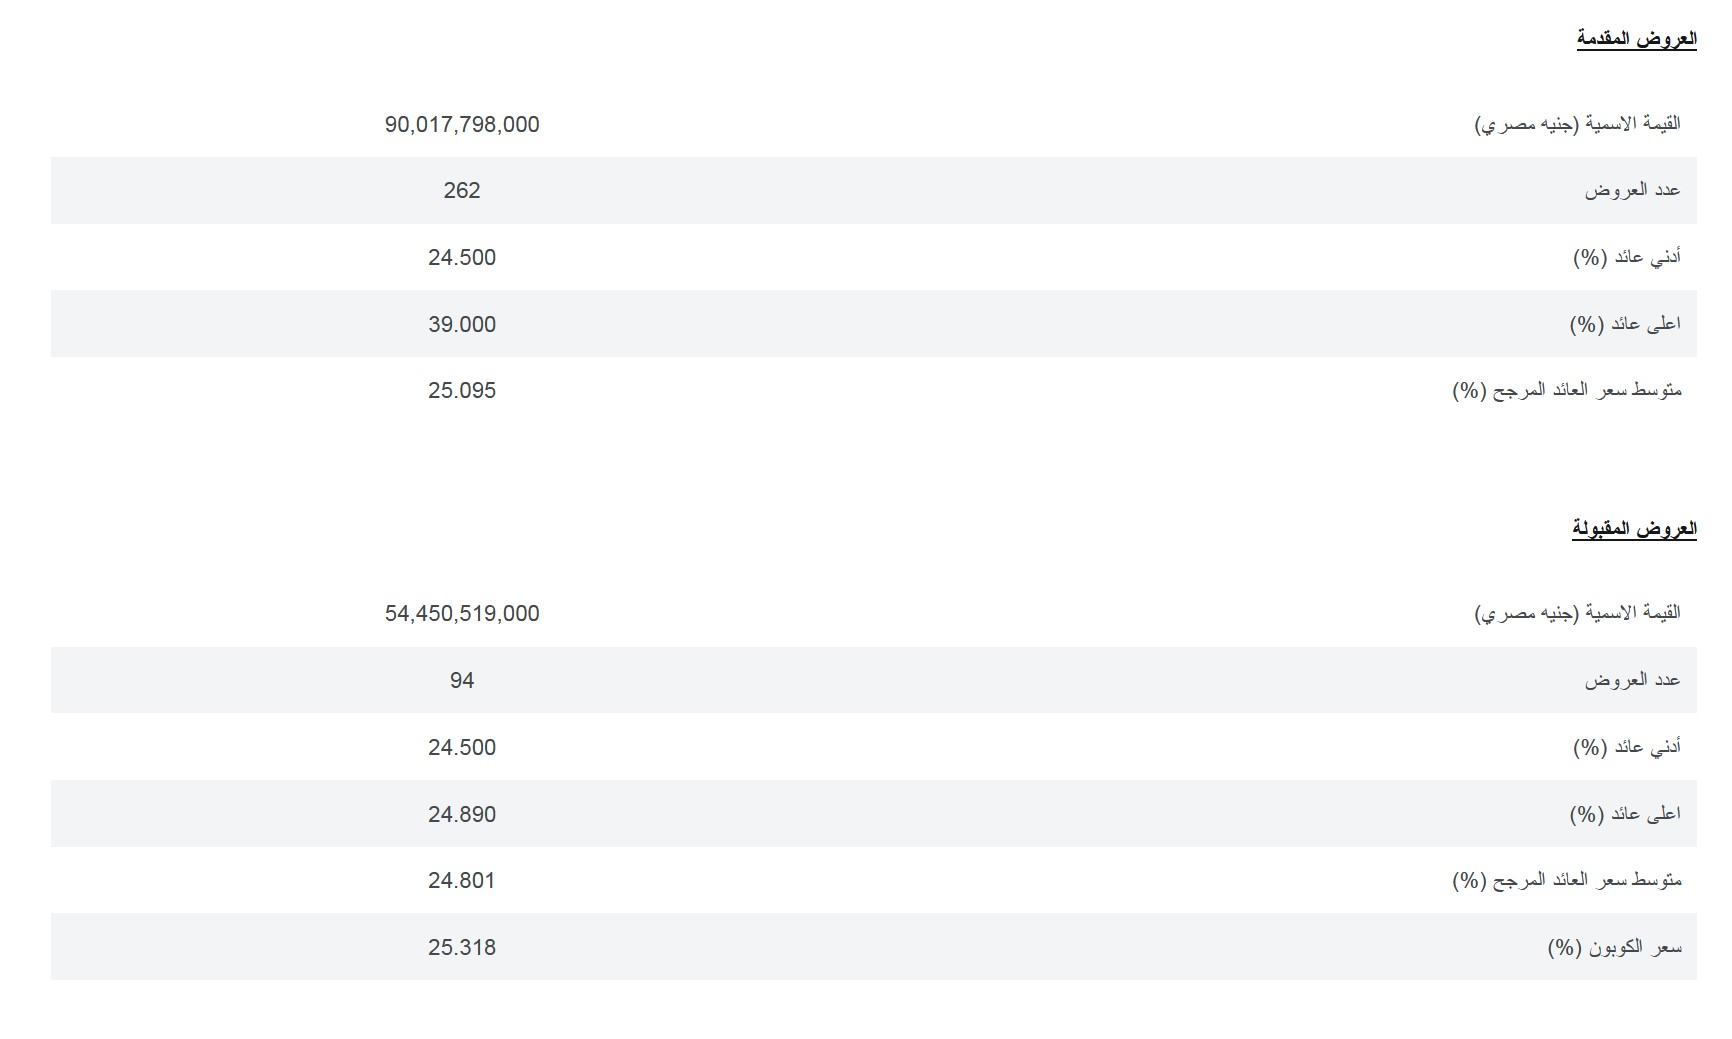Select the submitted nominal value 90,017,798,000
The image size is (1732, 1039).
tap(462, 124)
